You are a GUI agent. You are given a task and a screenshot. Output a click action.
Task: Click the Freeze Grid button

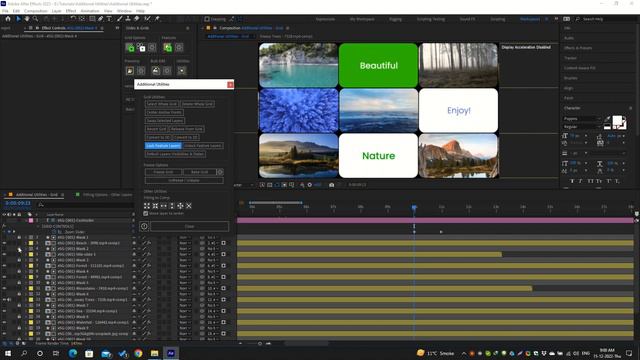pyautogui.click(x=163, y=172)
